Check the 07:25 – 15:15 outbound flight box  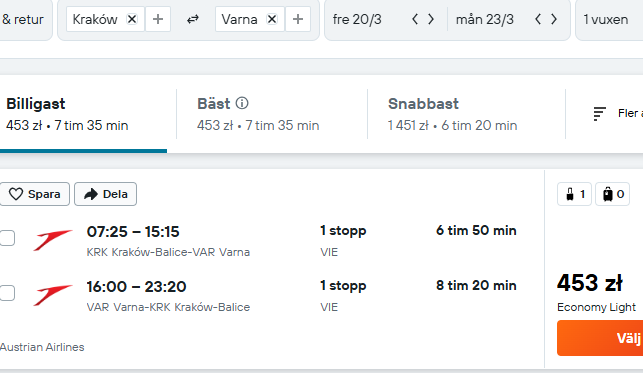click(7, 238)
